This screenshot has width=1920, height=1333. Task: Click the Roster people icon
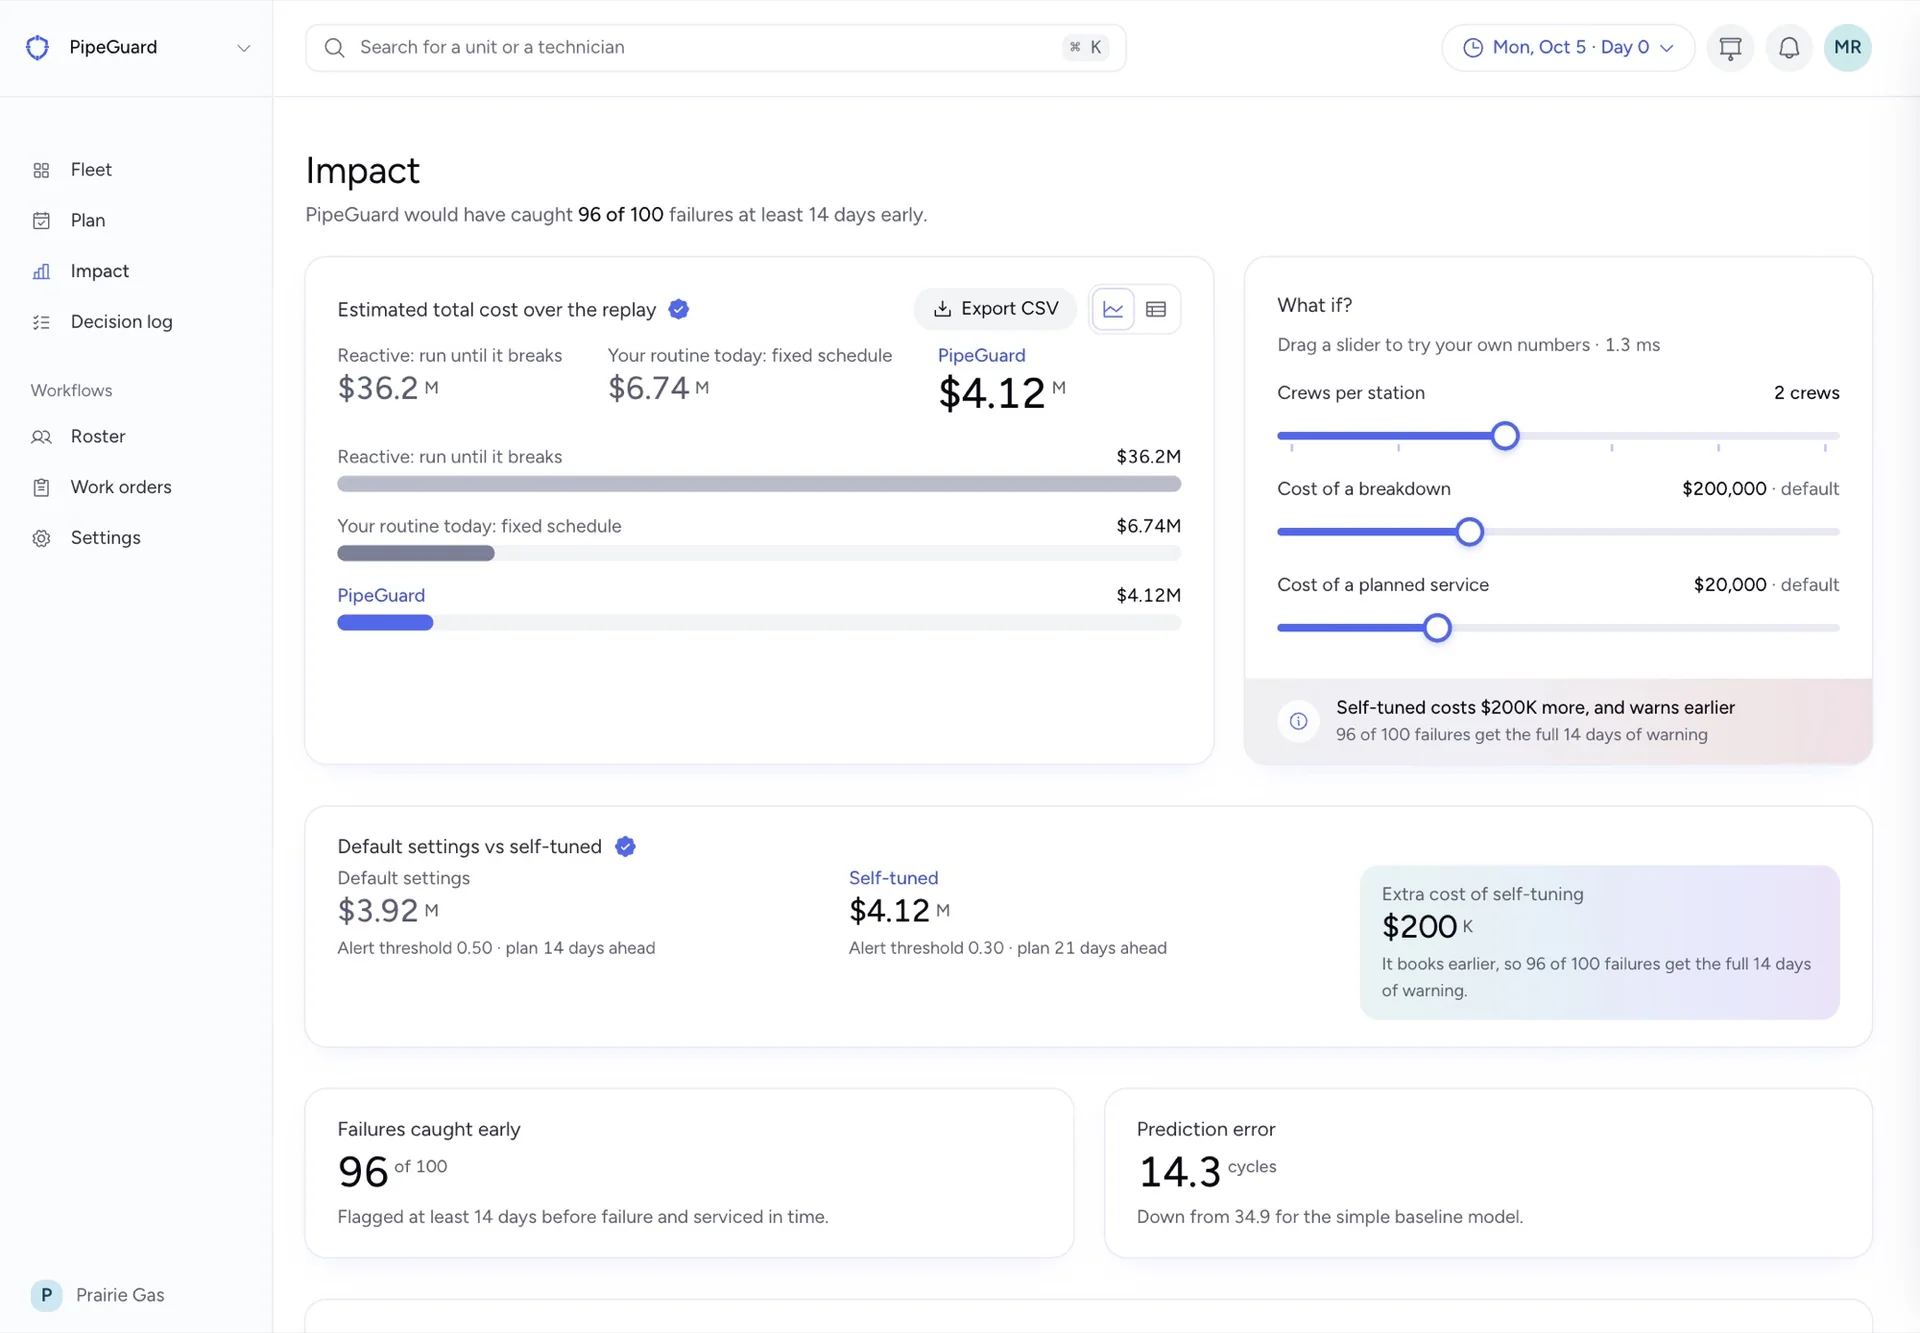[41, 437]
